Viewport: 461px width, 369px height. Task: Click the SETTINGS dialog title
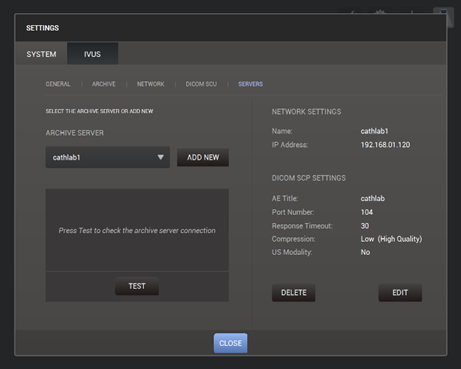[42, 28]
